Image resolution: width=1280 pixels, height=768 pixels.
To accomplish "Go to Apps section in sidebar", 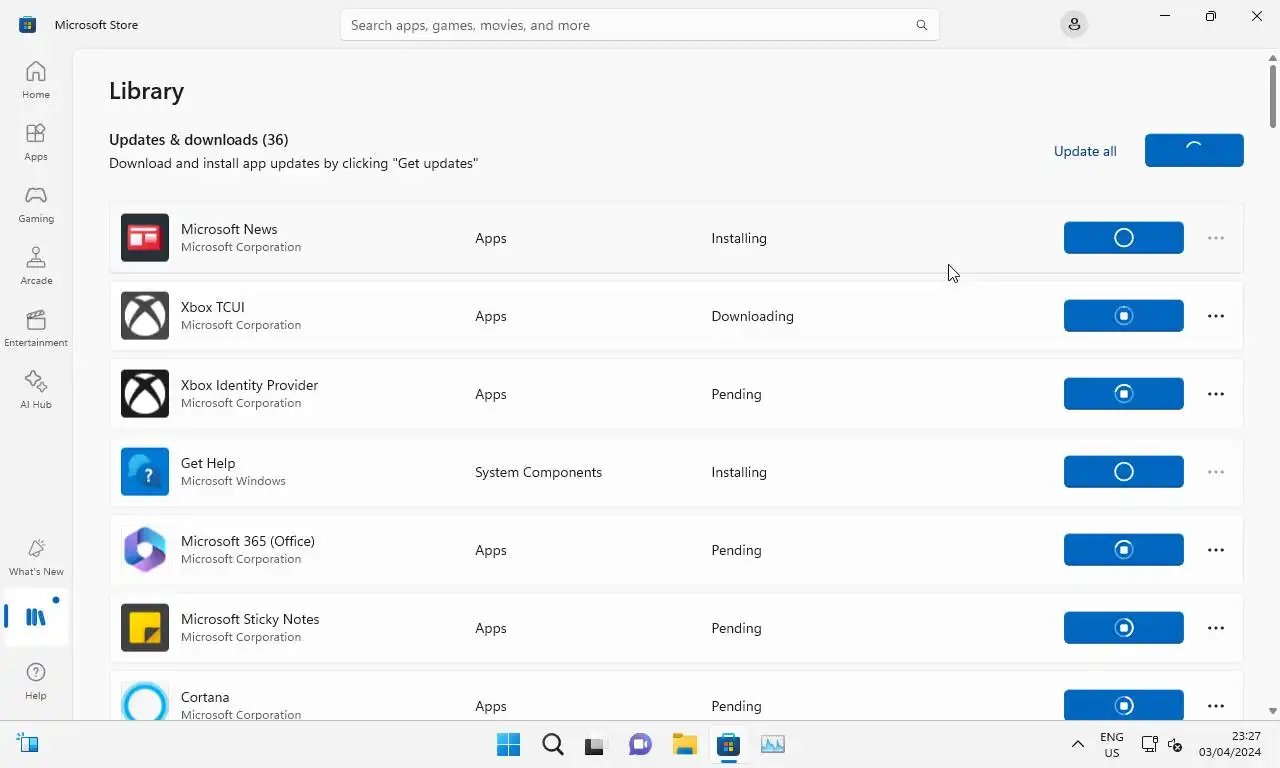I will click(36, 142).
